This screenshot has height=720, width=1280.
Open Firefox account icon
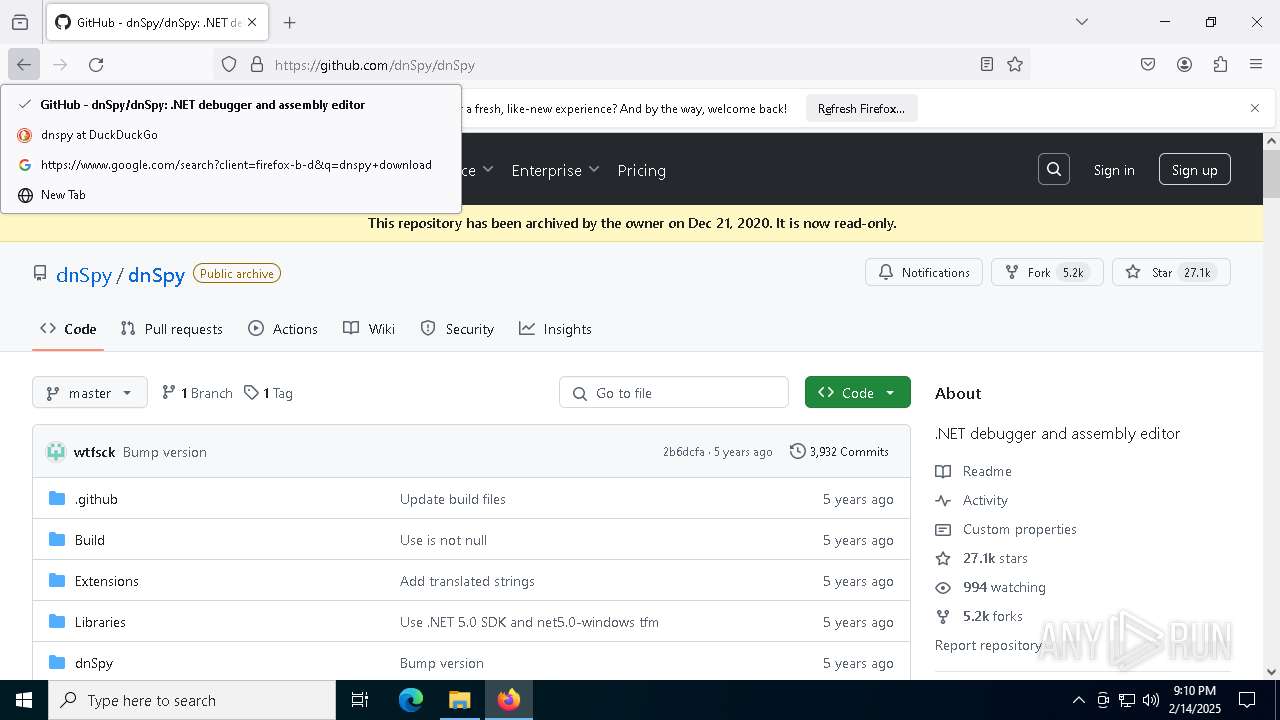[x=1184, y=64]
